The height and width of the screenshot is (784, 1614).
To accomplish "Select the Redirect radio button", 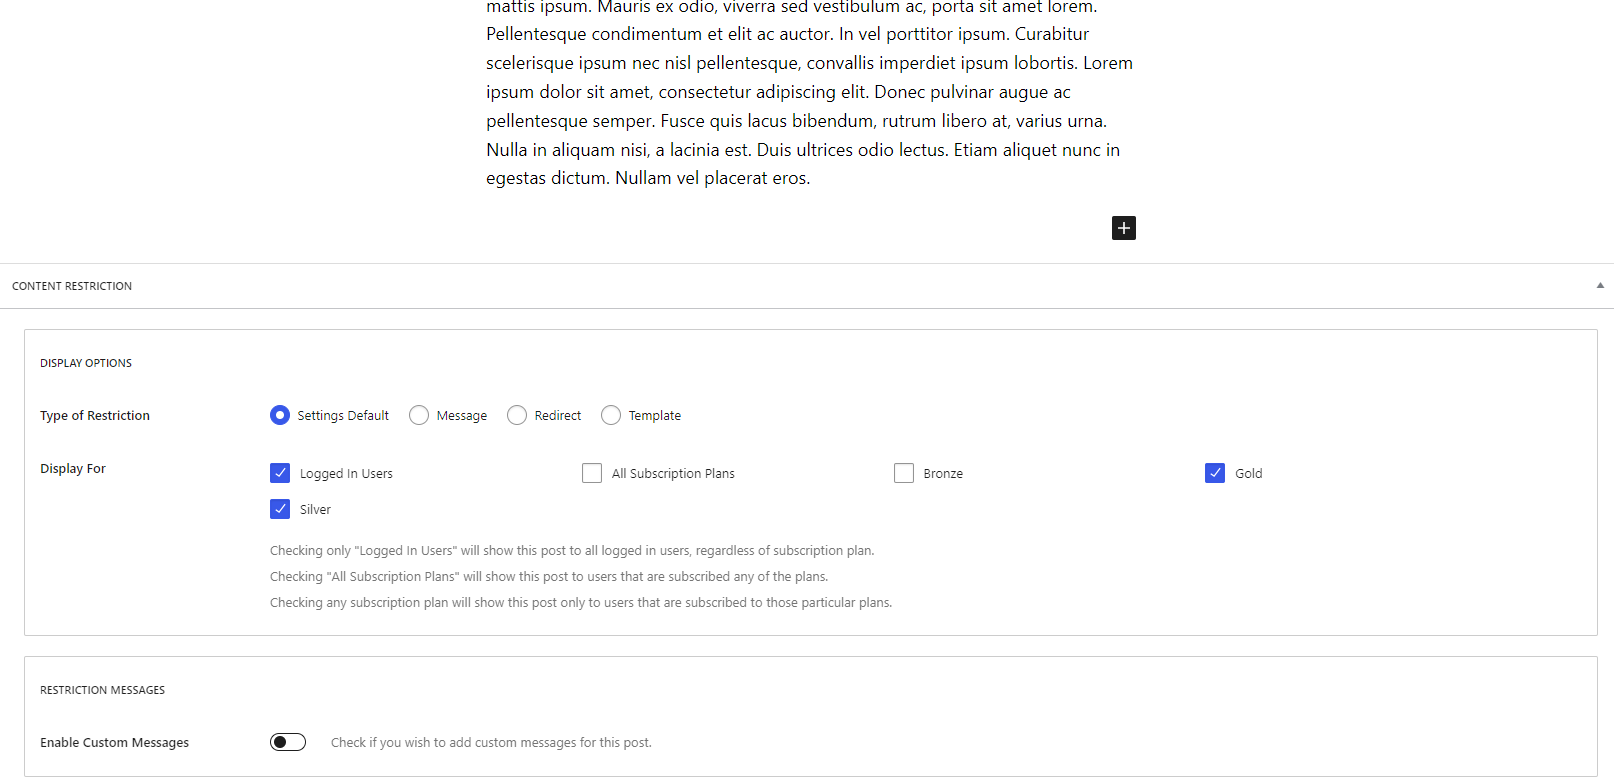I will pos(517,415).
